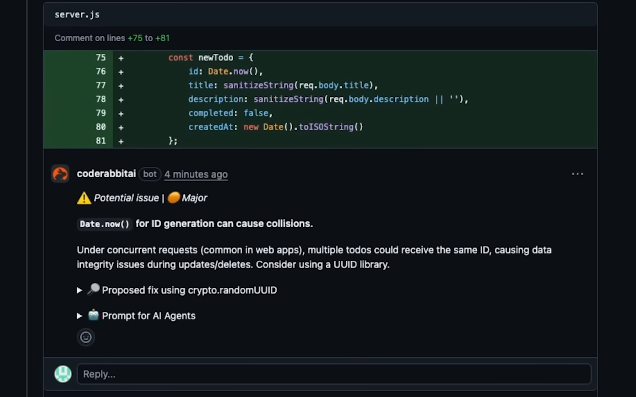Click line number 78 in the diff
This screenshot has height=397, width=636.
pos(101,99)
